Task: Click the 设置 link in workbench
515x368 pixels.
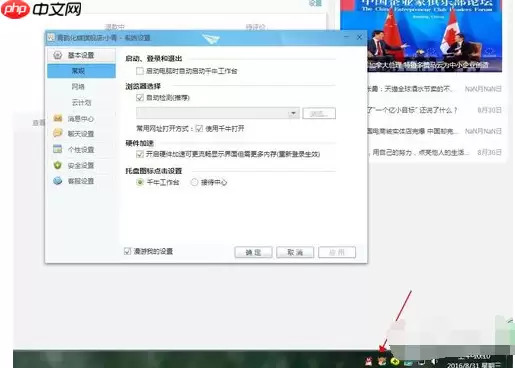Action: (315, 3)
